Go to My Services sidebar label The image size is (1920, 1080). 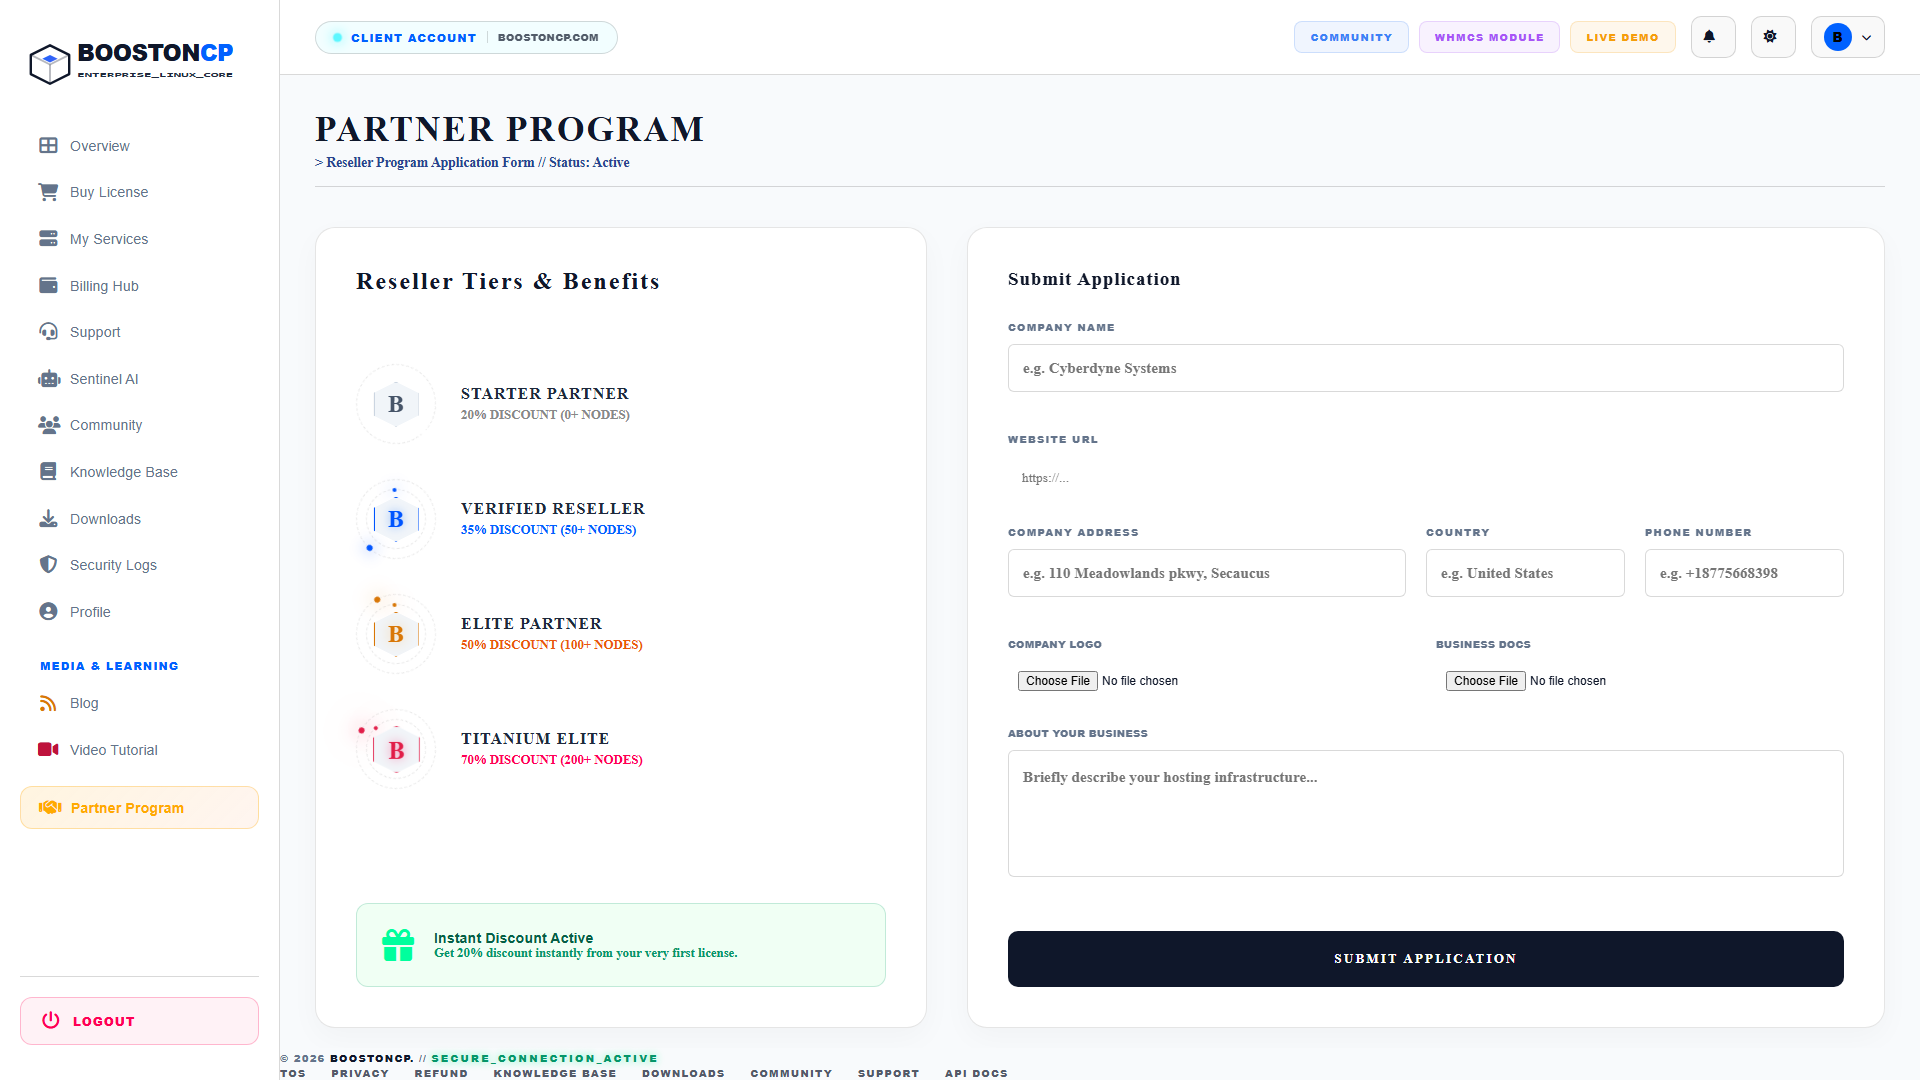(109, 239)
